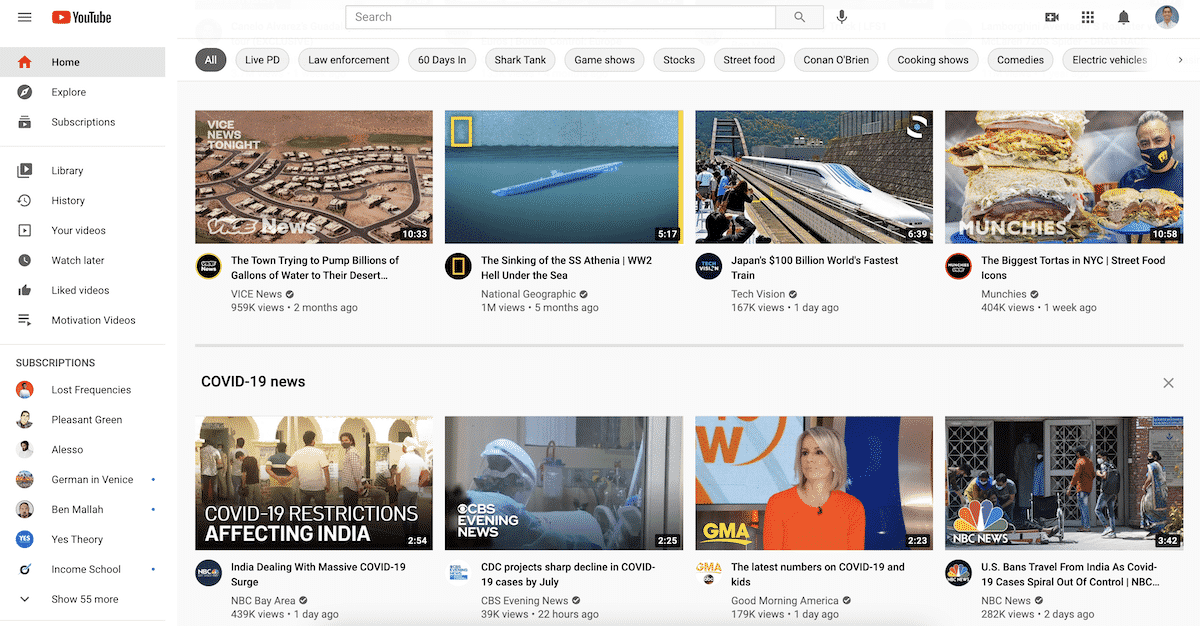Viewport: 1200px width, 626px height.
Task: Select the Street food chip
Action: tap(749, 60)
